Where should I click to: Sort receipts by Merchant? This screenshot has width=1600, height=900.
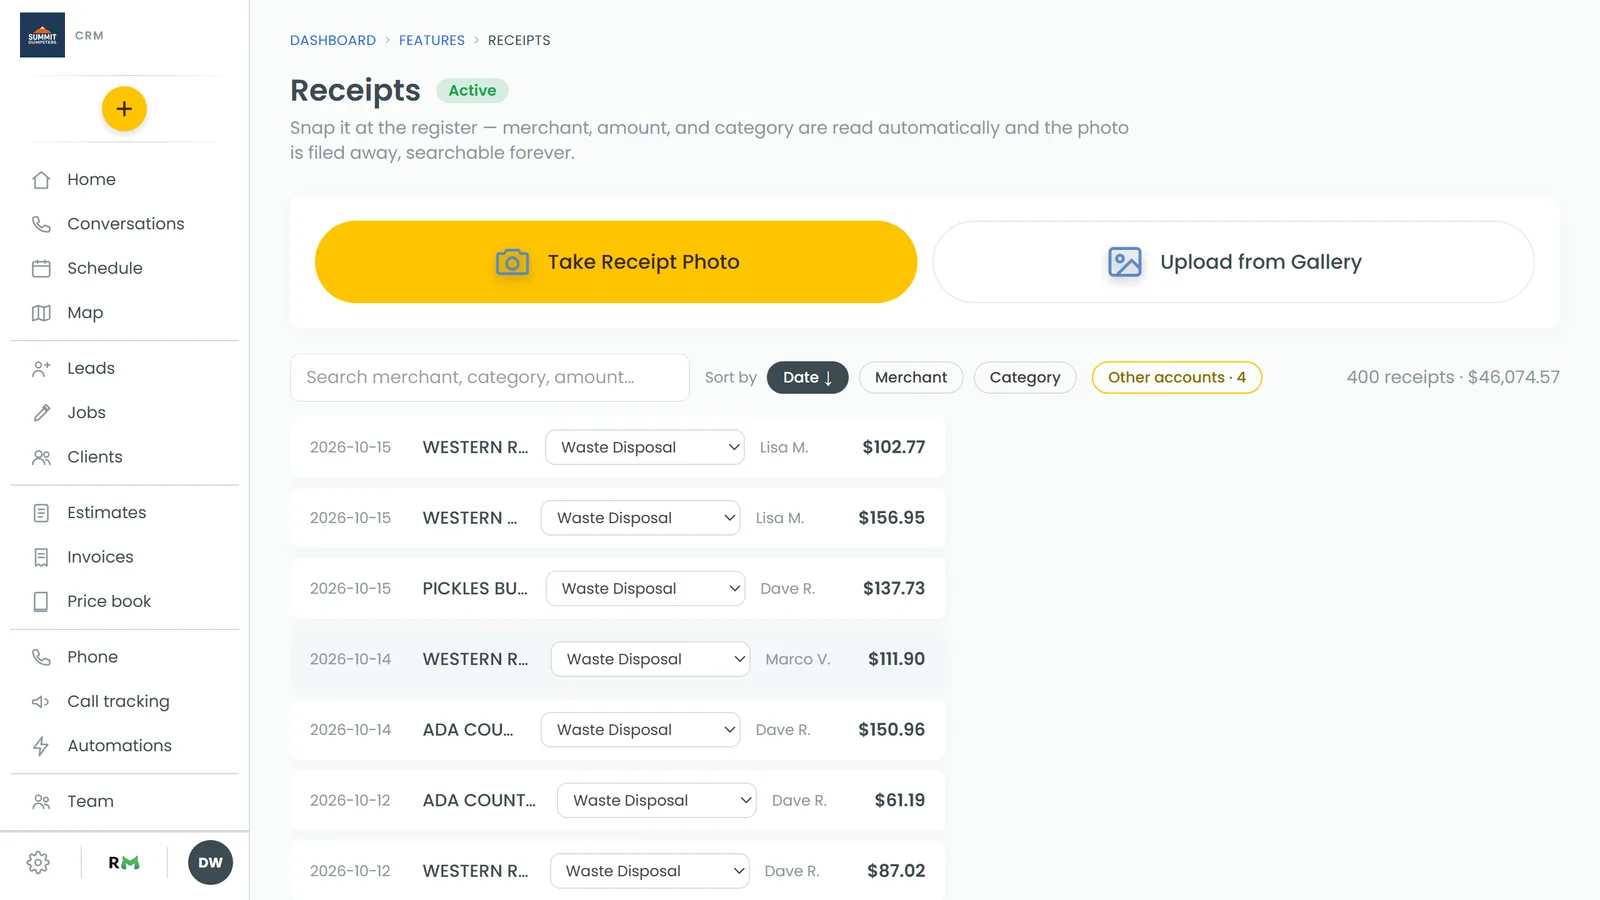(911, 378)
